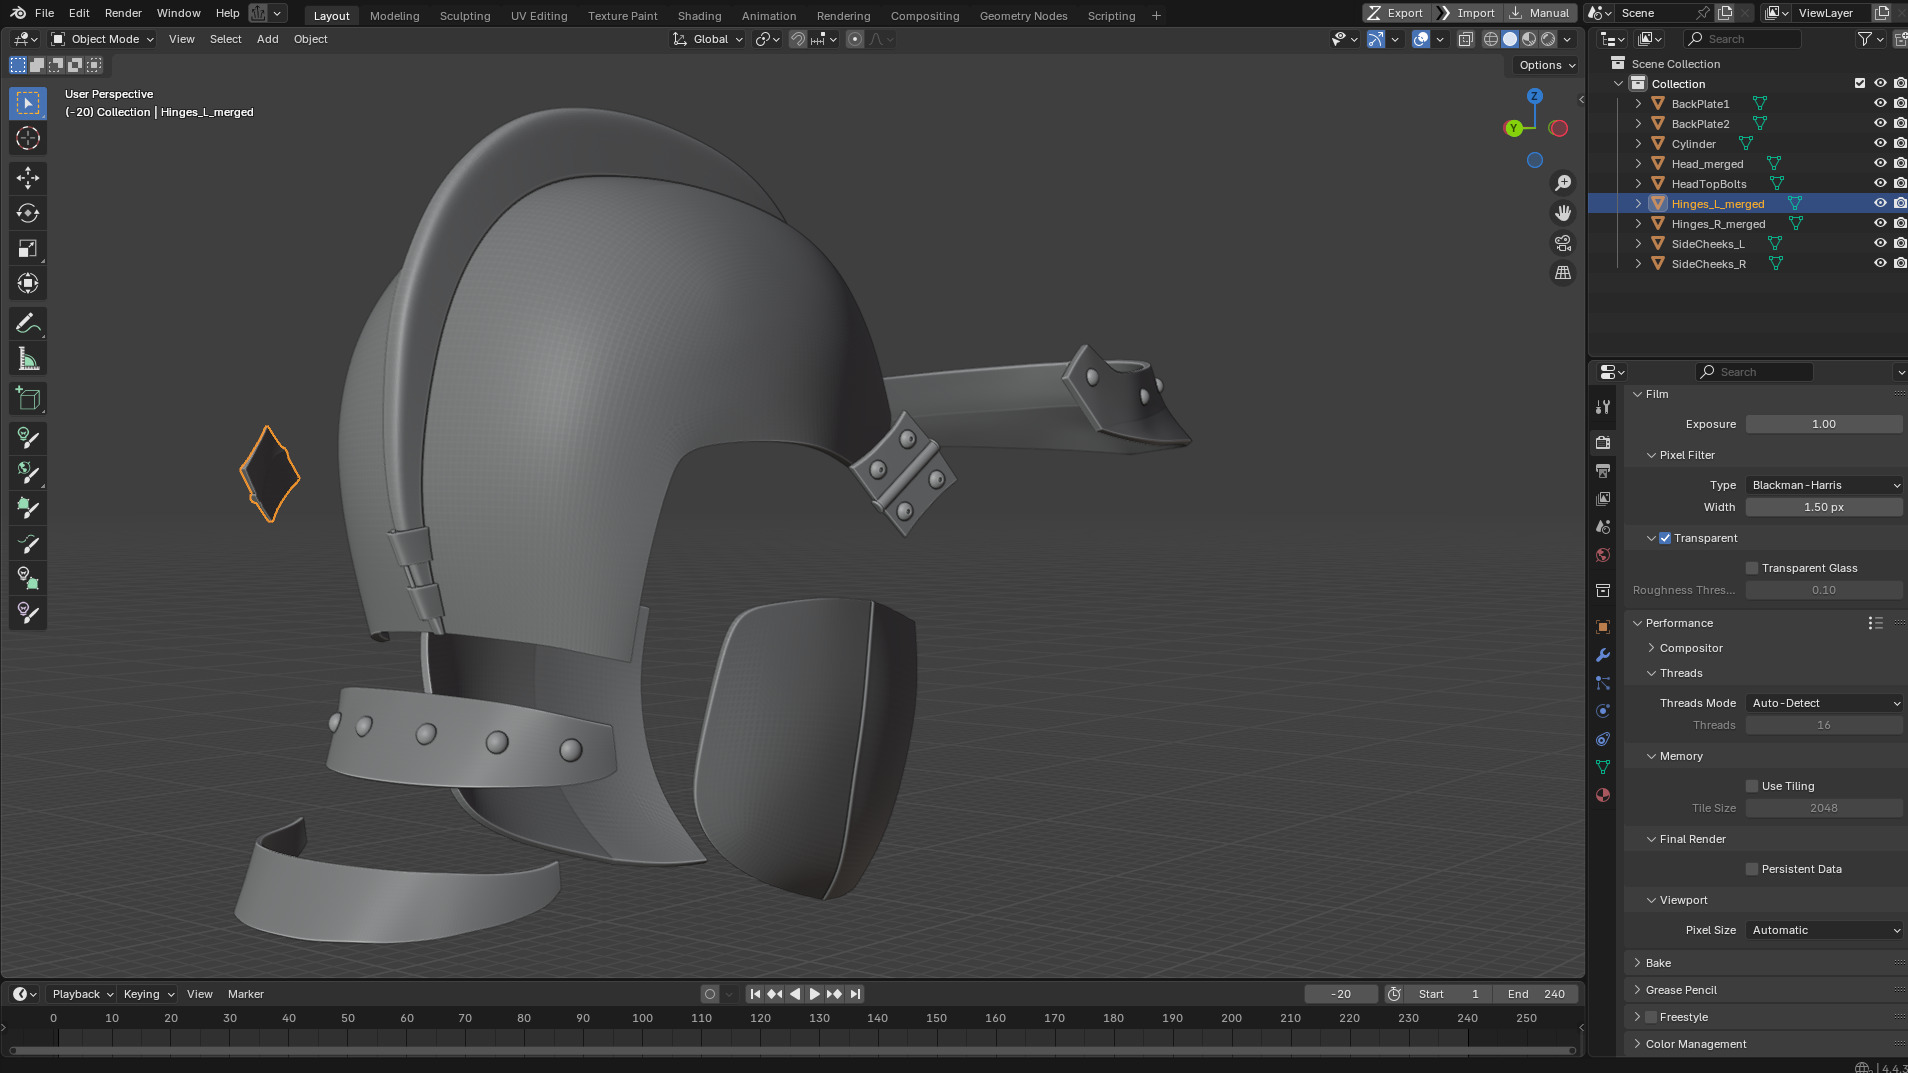Click the Import button
This screenshot has width=1908, height=1073.
1466,13
